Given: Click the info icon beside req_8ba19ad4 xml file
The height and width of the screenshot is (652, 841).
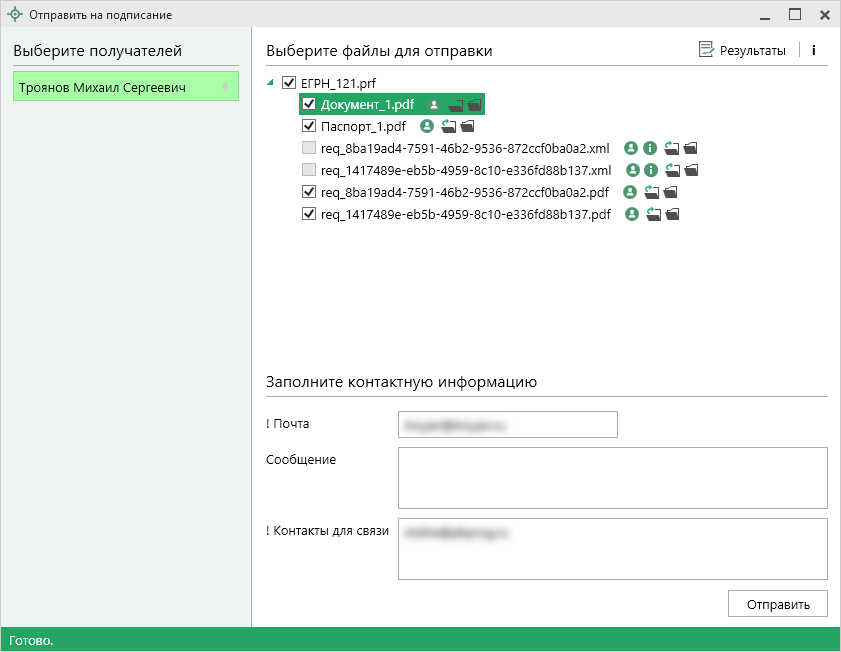Looking at the screenshot, I should [650, 148].
